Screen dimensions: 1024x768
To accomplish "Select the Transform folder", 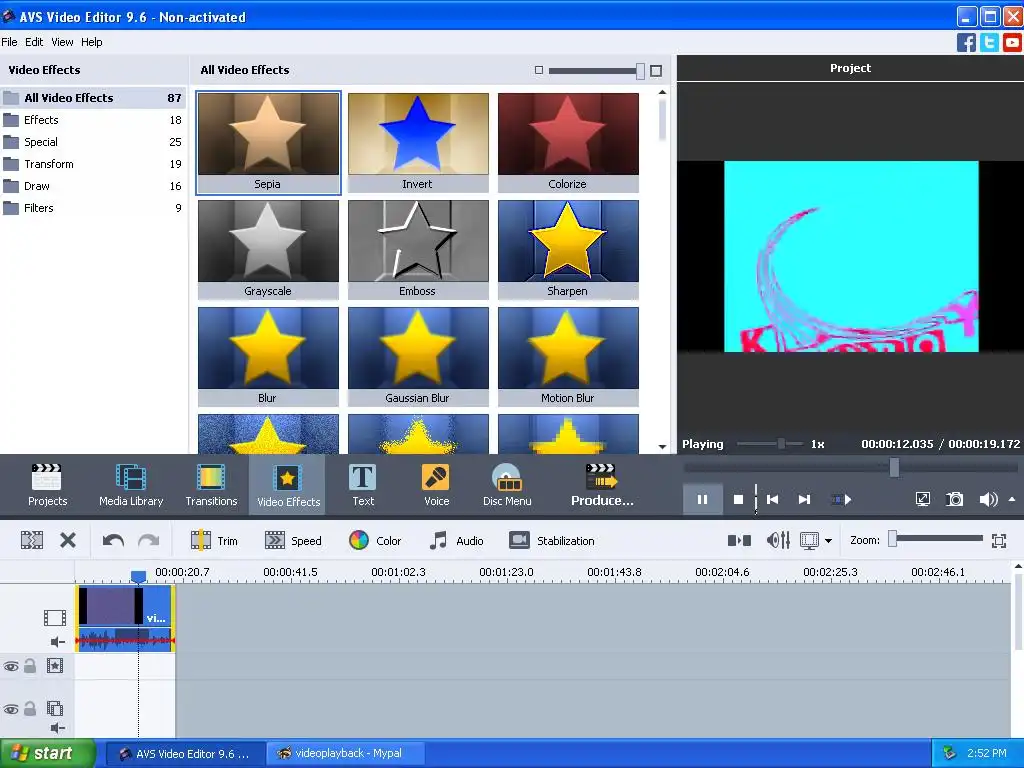I will pyautogui.click(x=93, y=164).
